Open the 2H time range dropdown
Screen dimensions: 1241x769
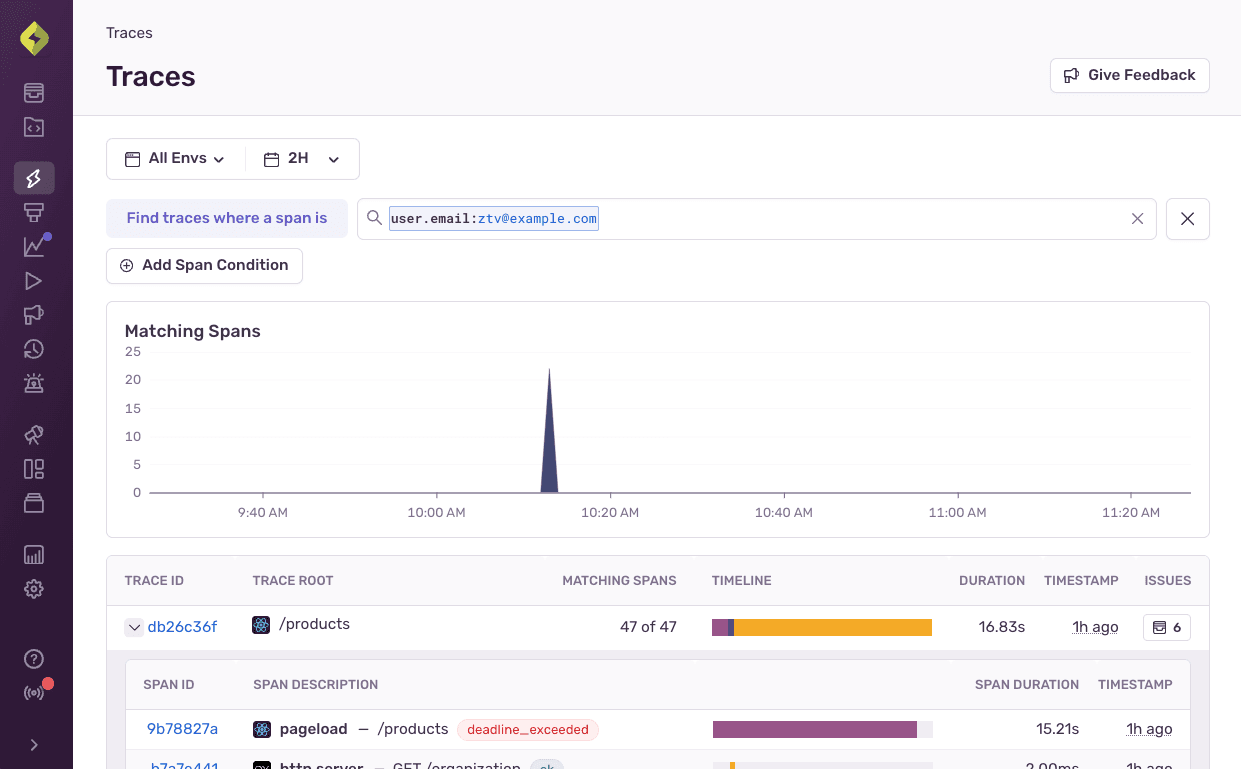pyautogui.click(x=301, y=158)
